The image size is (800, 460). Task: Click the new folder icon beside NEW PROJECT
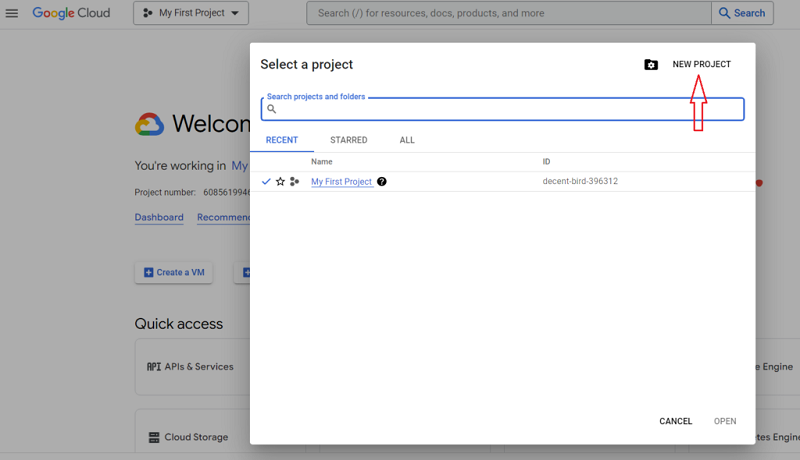(651, 65)
